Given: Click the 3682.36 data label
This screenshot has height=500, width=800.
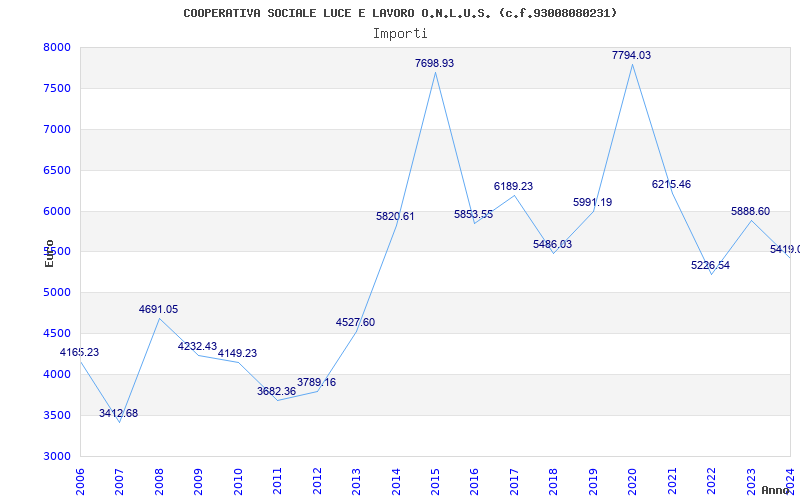Looking at the screenshot, I should (277, 391).
